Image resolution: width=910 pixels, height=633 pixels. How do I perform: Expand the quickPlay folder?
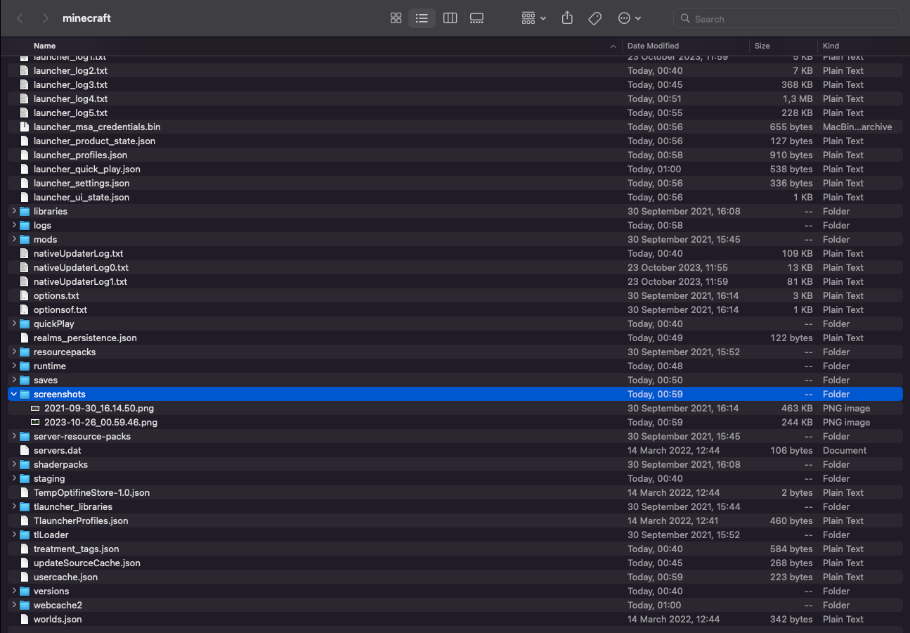click(x=14, y=324)
